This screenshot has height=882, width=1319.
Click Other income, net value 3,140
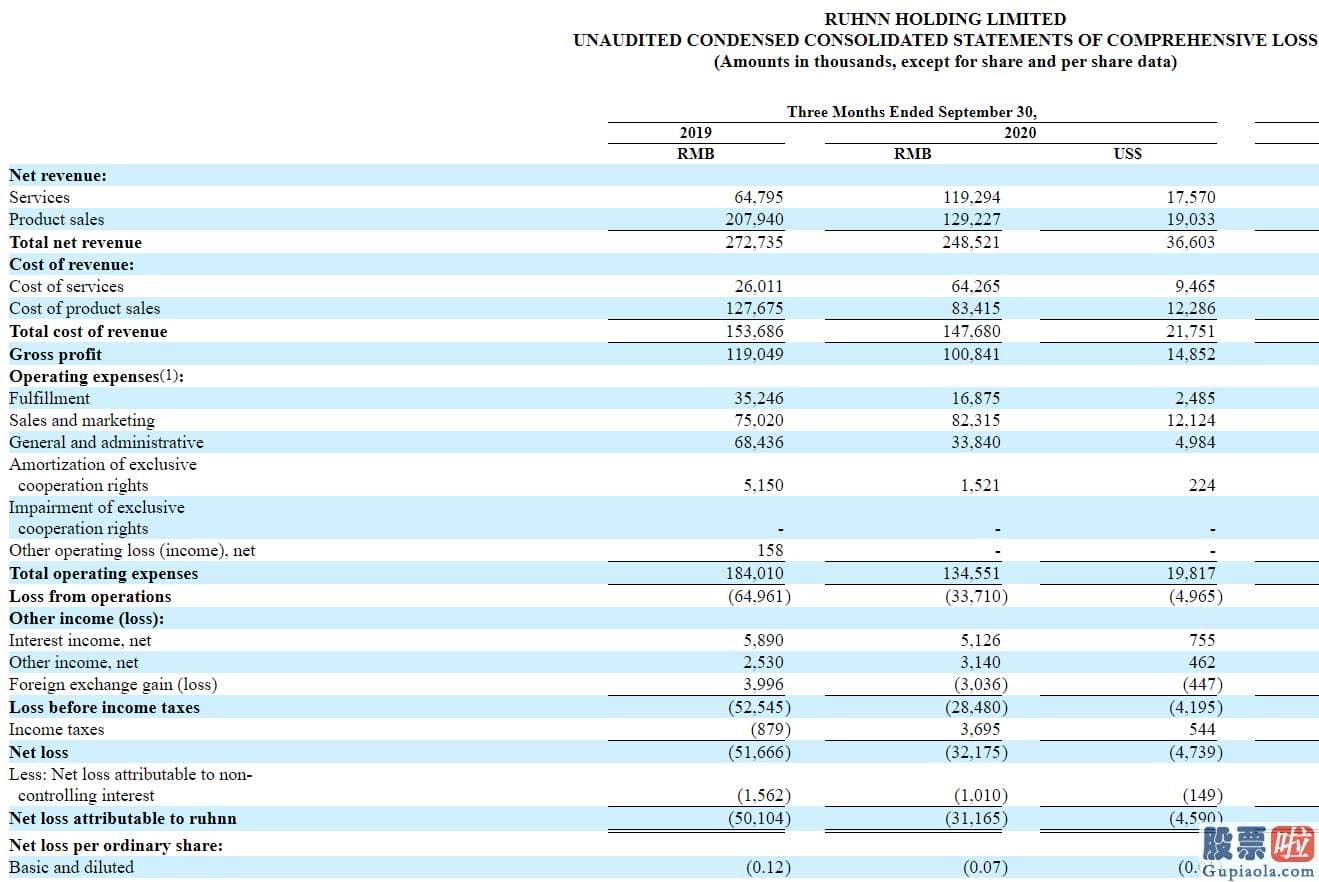click(x=980, y=663)
